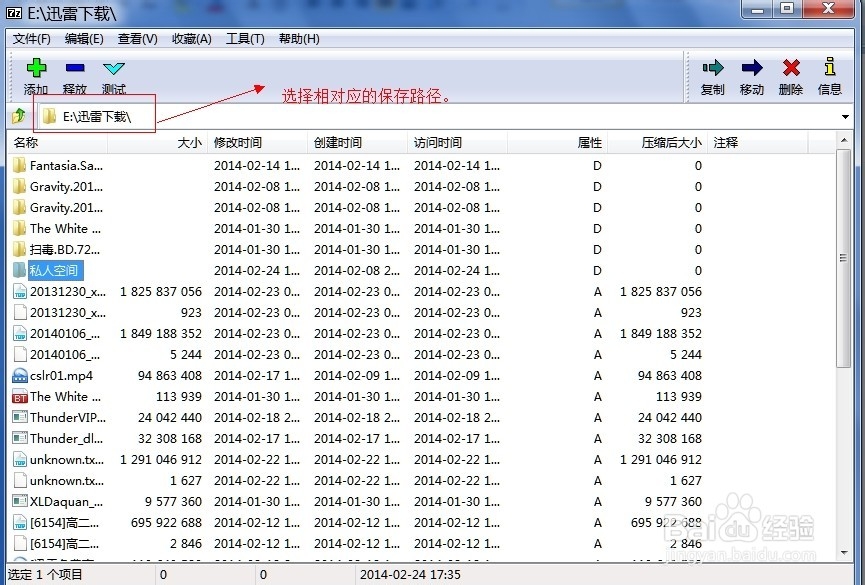Open the 帮助(H) menu
Image resolution: width=865 pixels, height=585 pixels.
299,39
